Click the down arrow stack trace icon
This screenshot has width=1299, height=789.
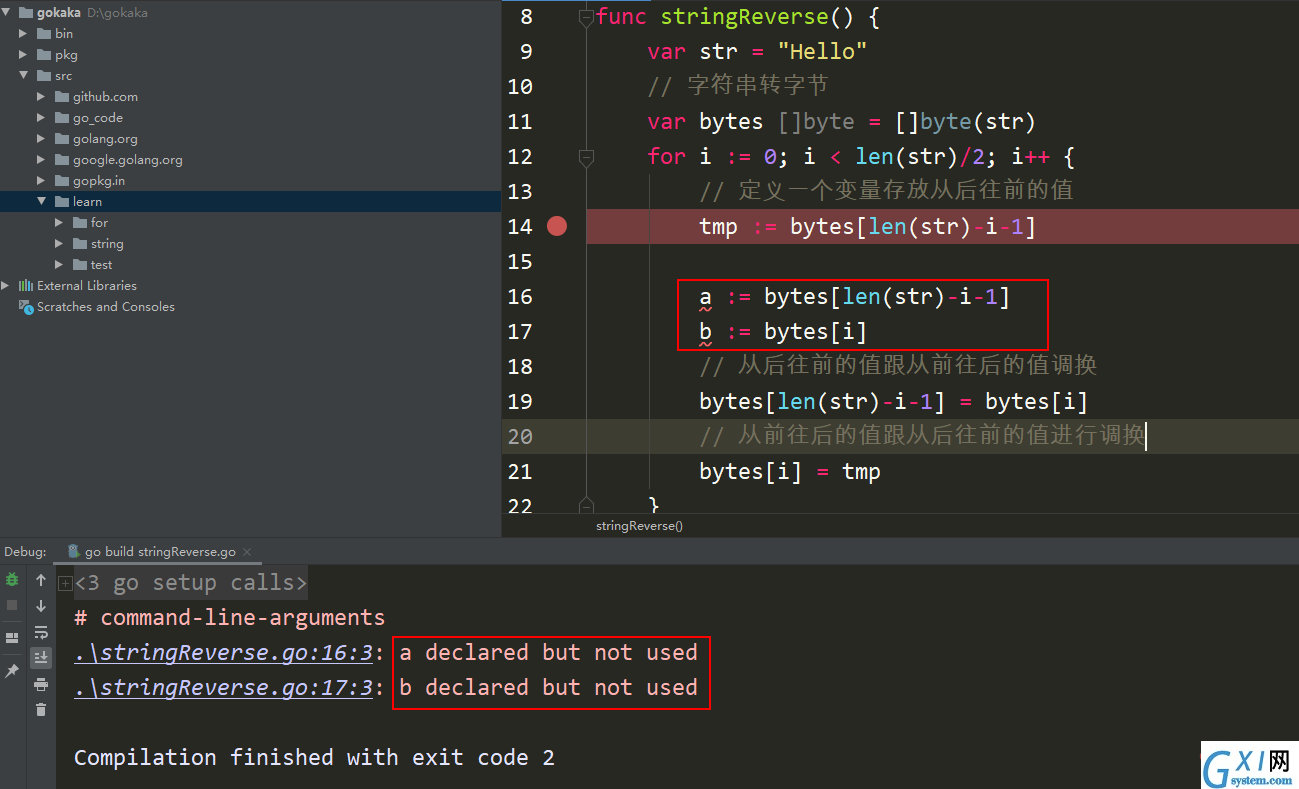pos(41,606)
